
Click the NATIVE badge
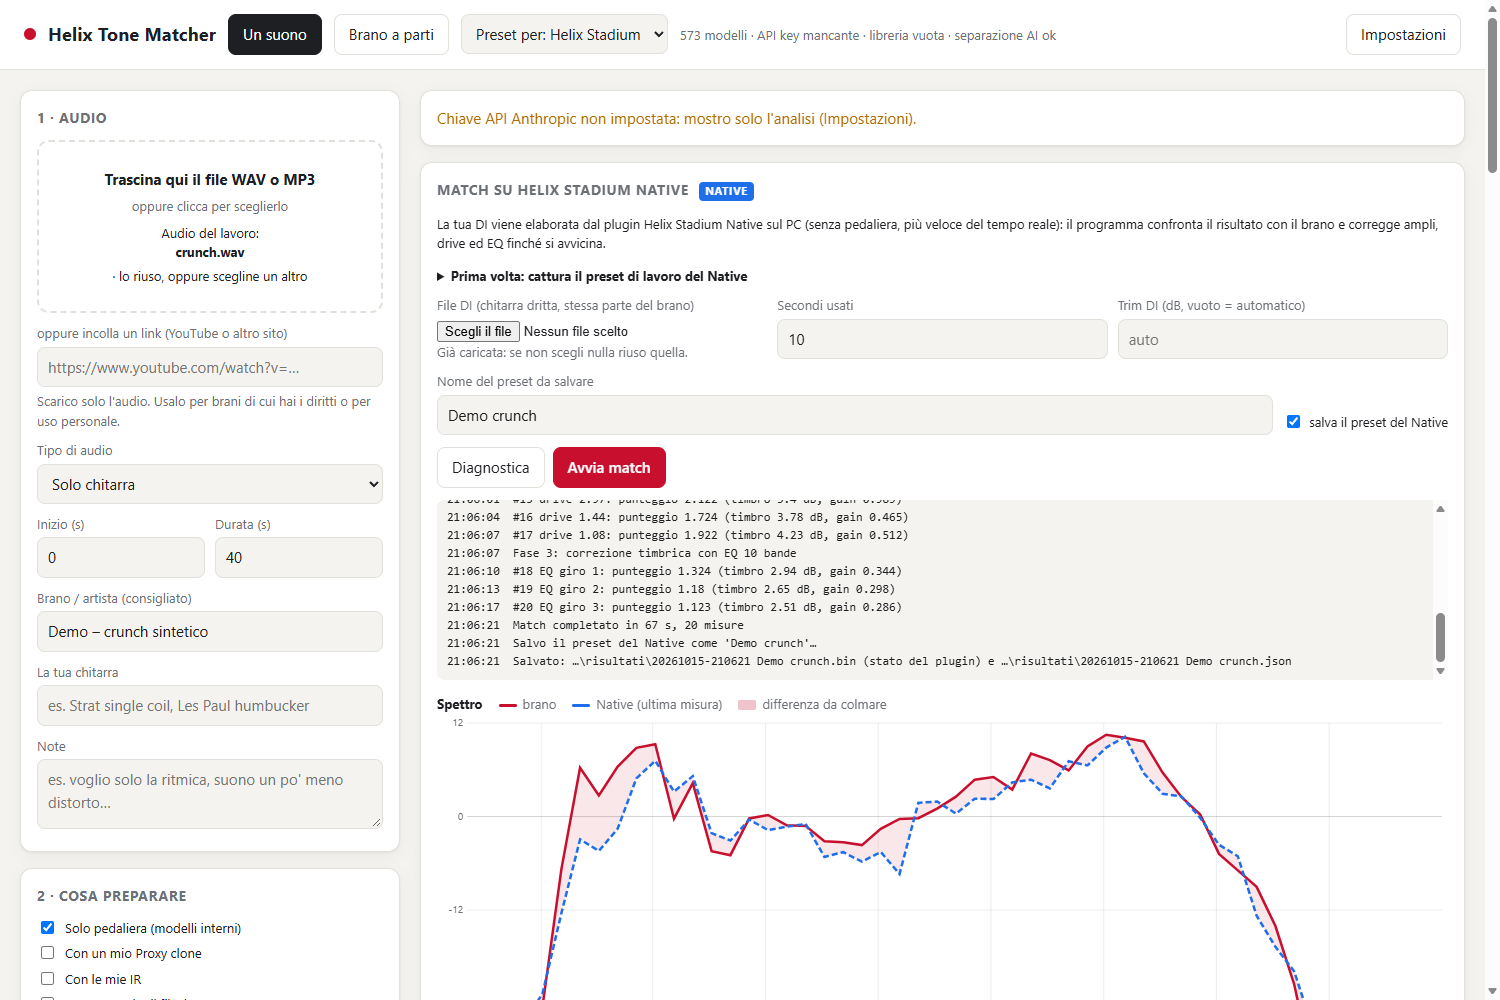coord(726,191)
